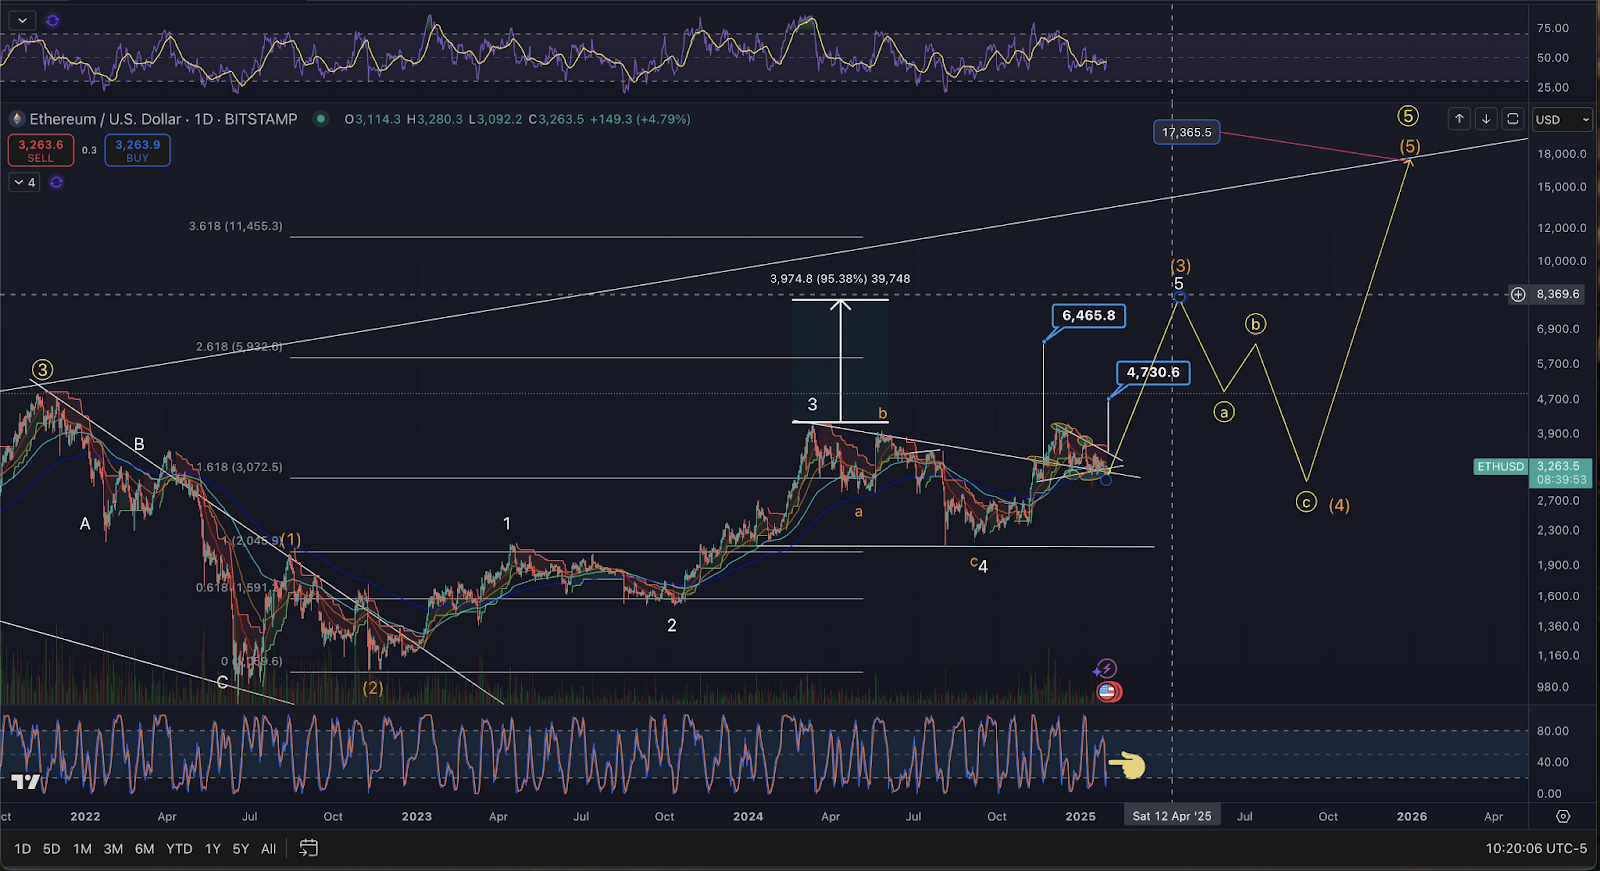Set range to 1M
The image size is (1600, 871).
pyautogui.click(x=82, y=848)
